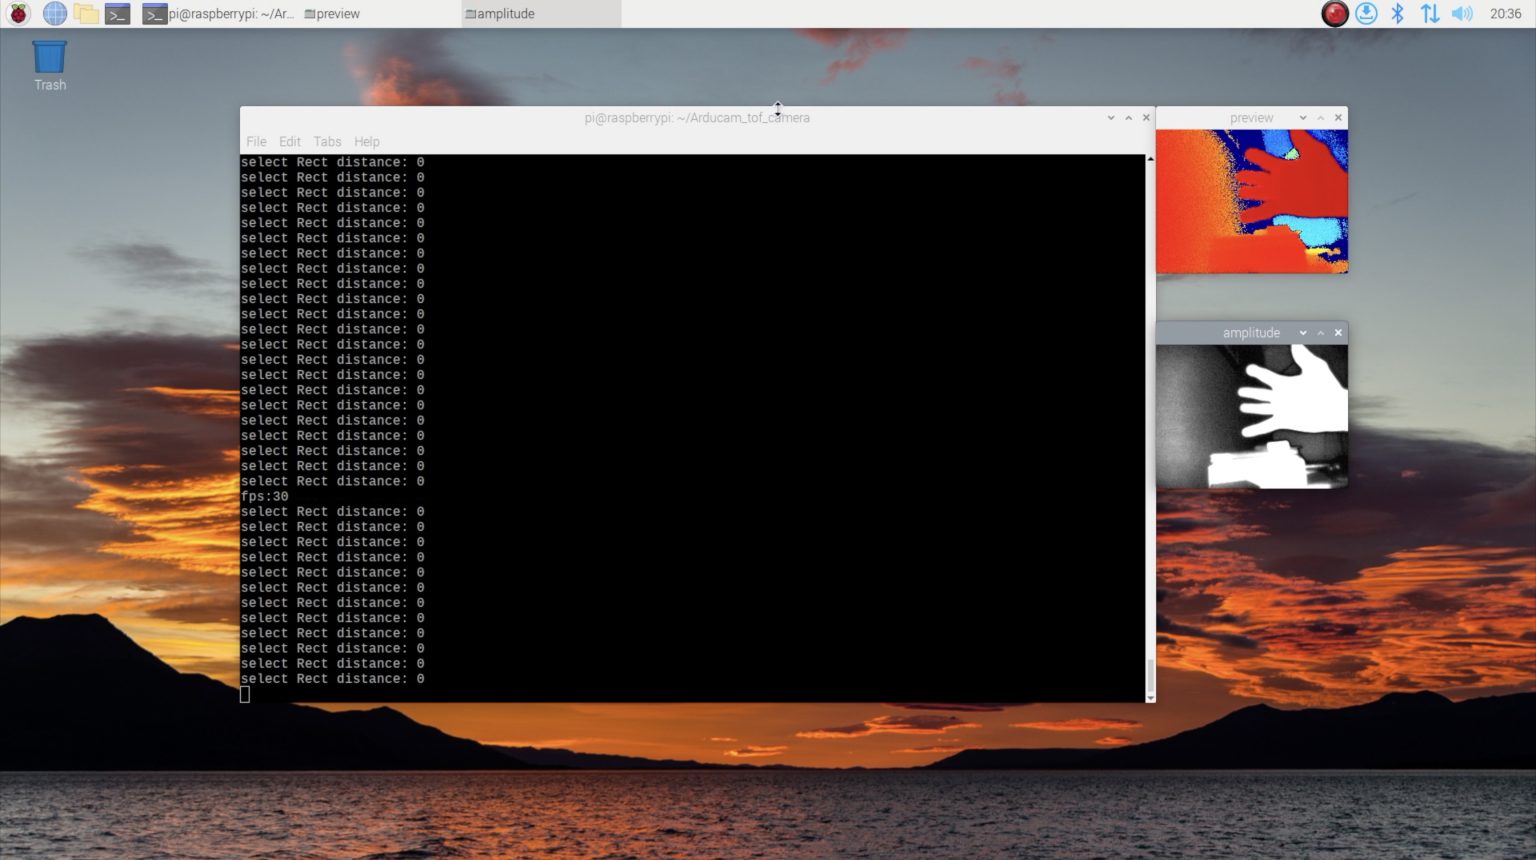1536x860 pixels.
Task: Launch the Terminal from the taskbar
Action: pos(118,14)
